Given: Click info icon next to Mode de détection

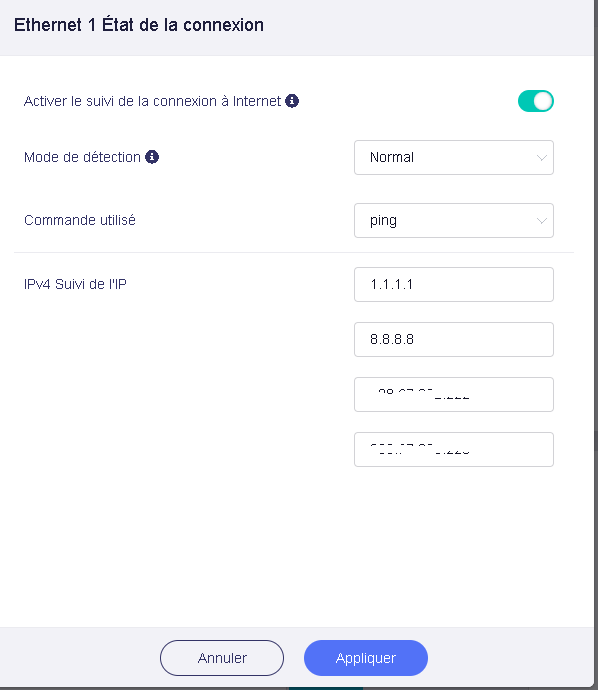Looking at the screenshot, I should tap(152, 157).
